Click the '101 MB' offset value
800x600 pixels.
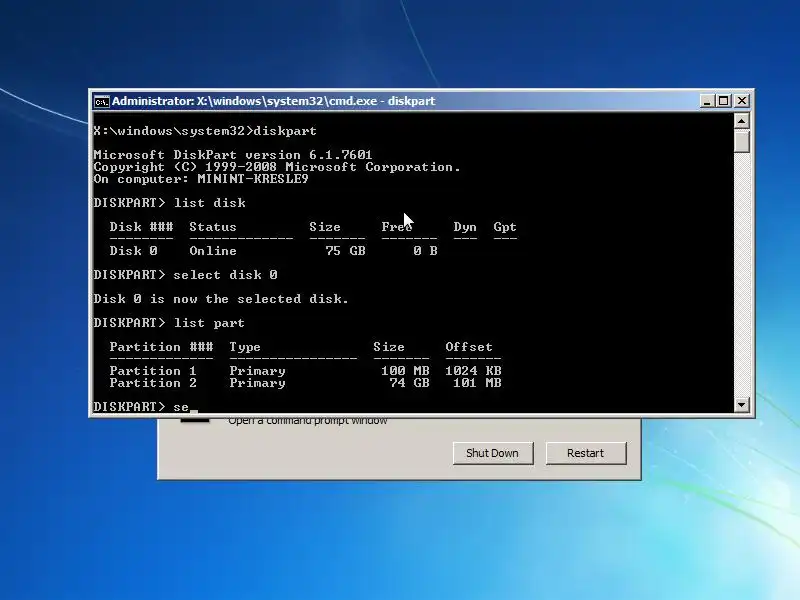click(x=477, y=383)
